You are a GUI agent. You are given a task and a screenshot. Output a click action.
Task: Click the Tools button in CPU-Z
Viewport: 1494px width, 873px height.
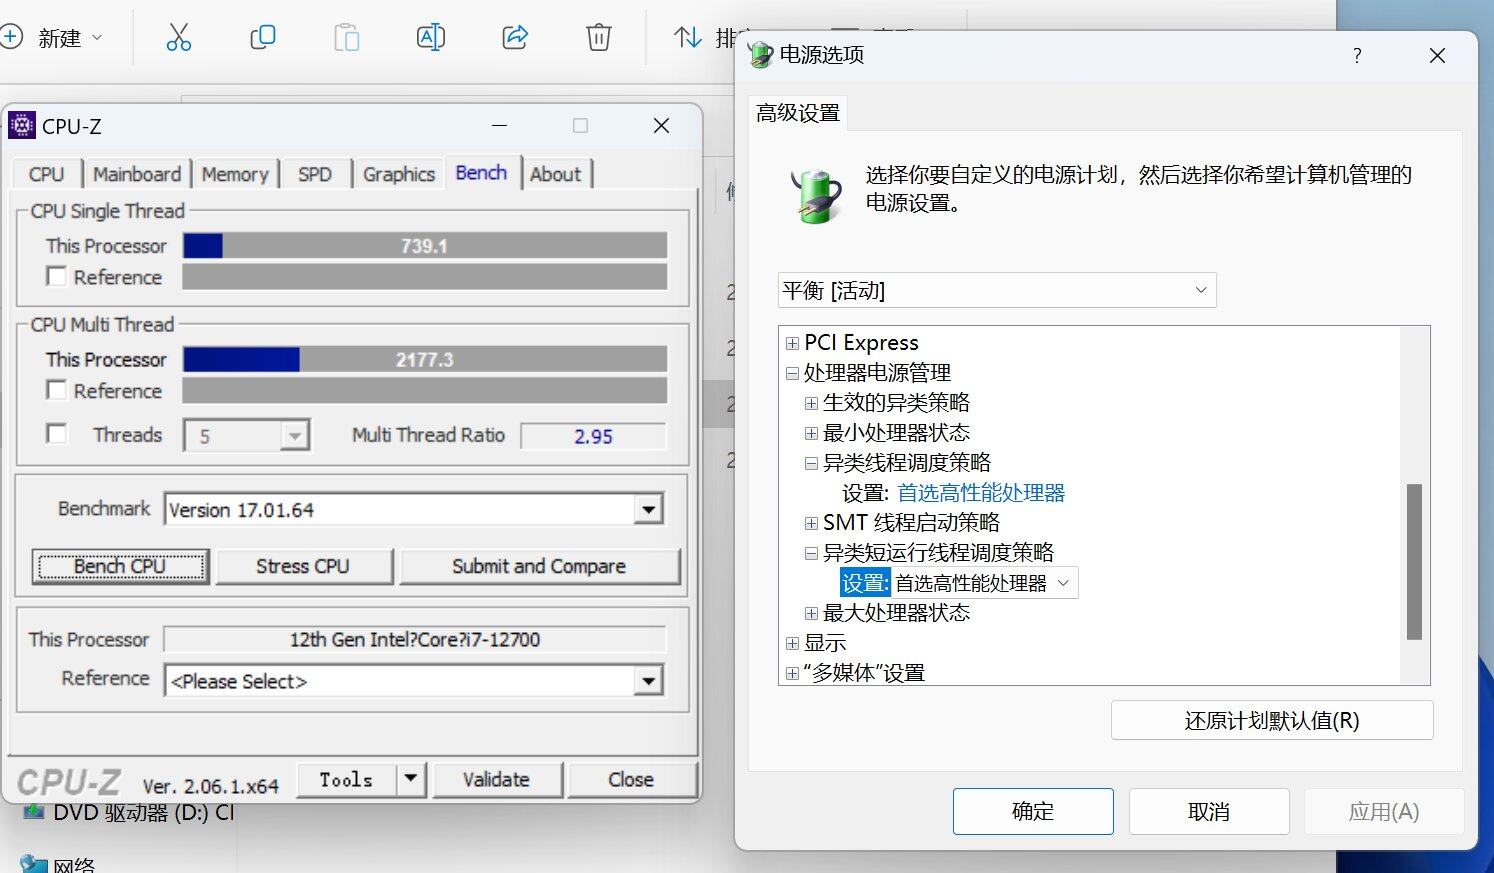(346, 779)
